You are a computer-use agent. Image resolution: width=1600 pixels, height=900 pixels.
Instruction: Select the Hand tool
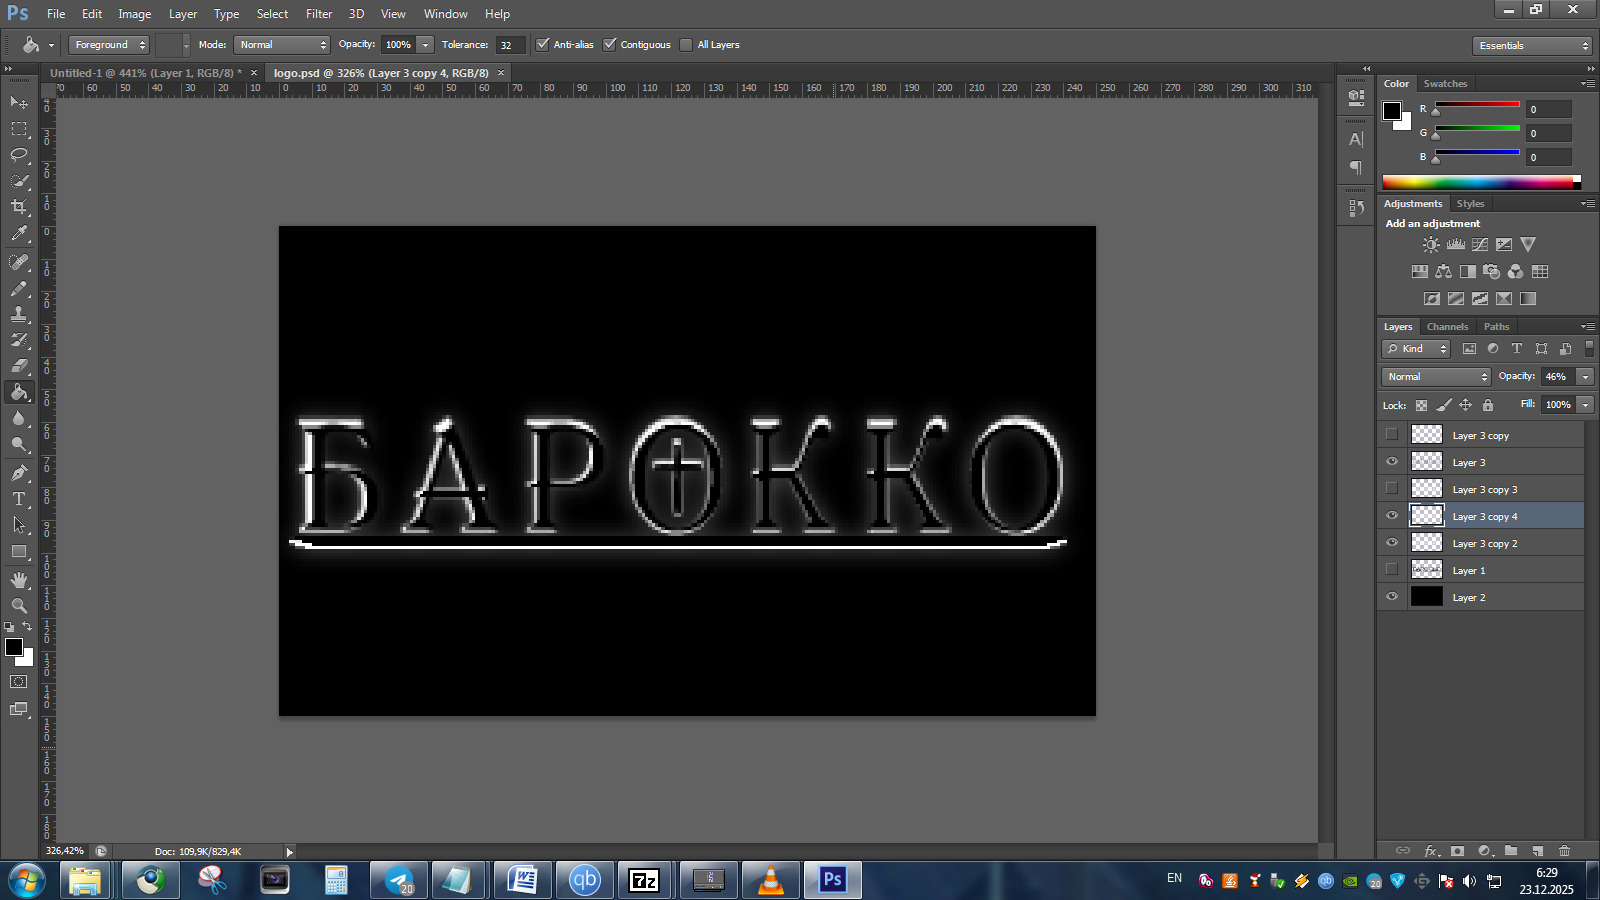(x=19, y=580)
